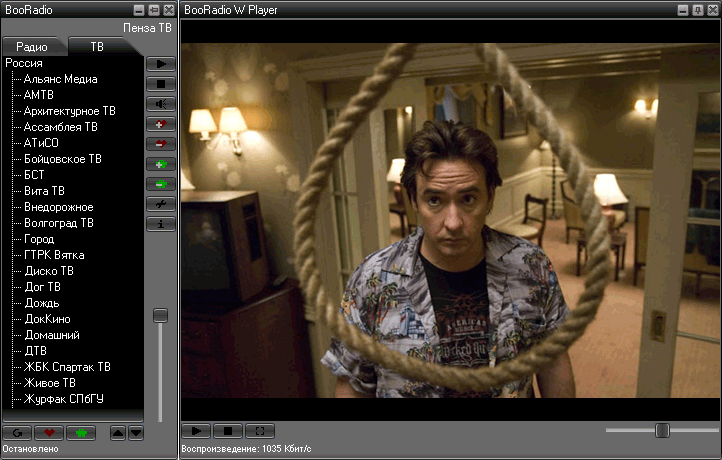Toggle fullscreen in W Player

[260, 431]
